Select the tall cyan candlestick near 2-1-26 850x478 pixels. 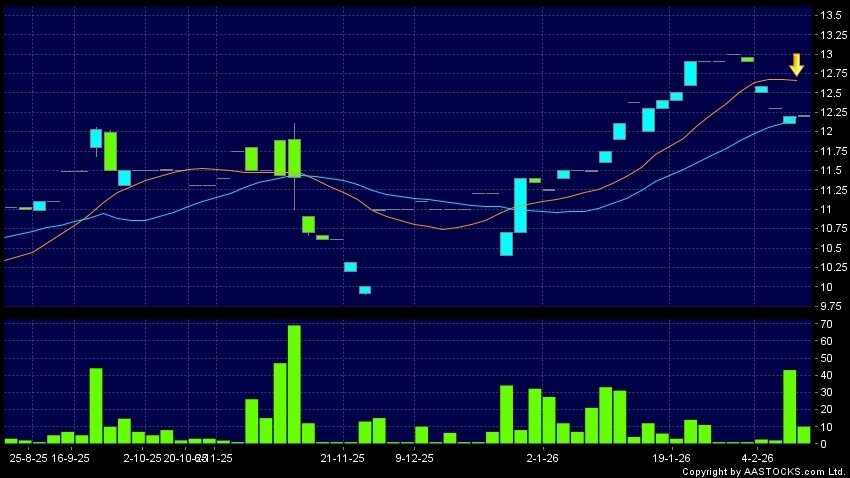point(520,205)
